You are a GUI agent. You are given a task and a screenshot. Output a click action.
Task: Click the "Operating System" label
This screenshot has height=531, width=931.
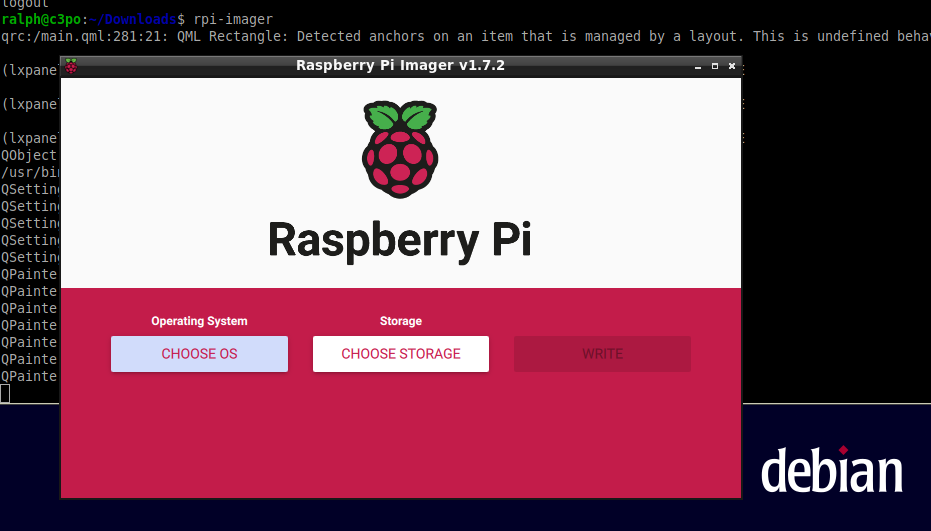click(199, 321)
